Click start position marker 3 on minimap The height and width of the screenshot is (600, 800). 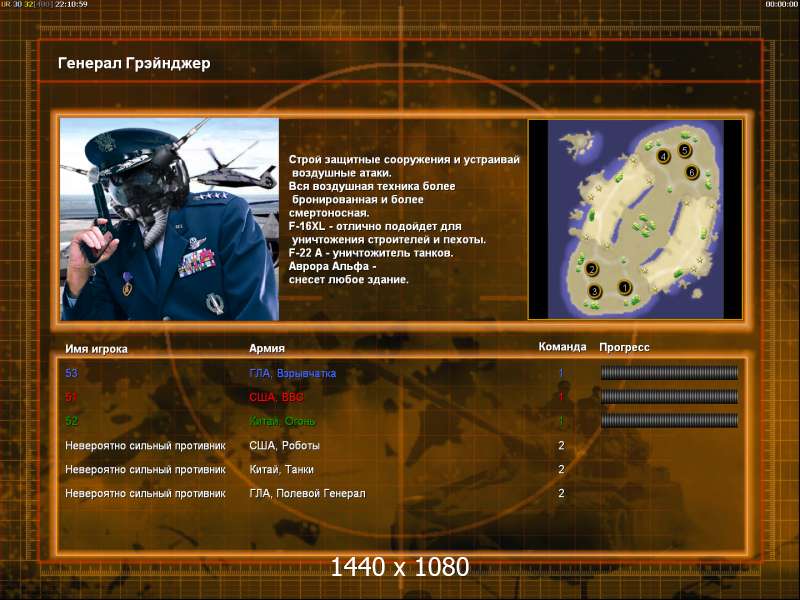(x=594, y=291)
